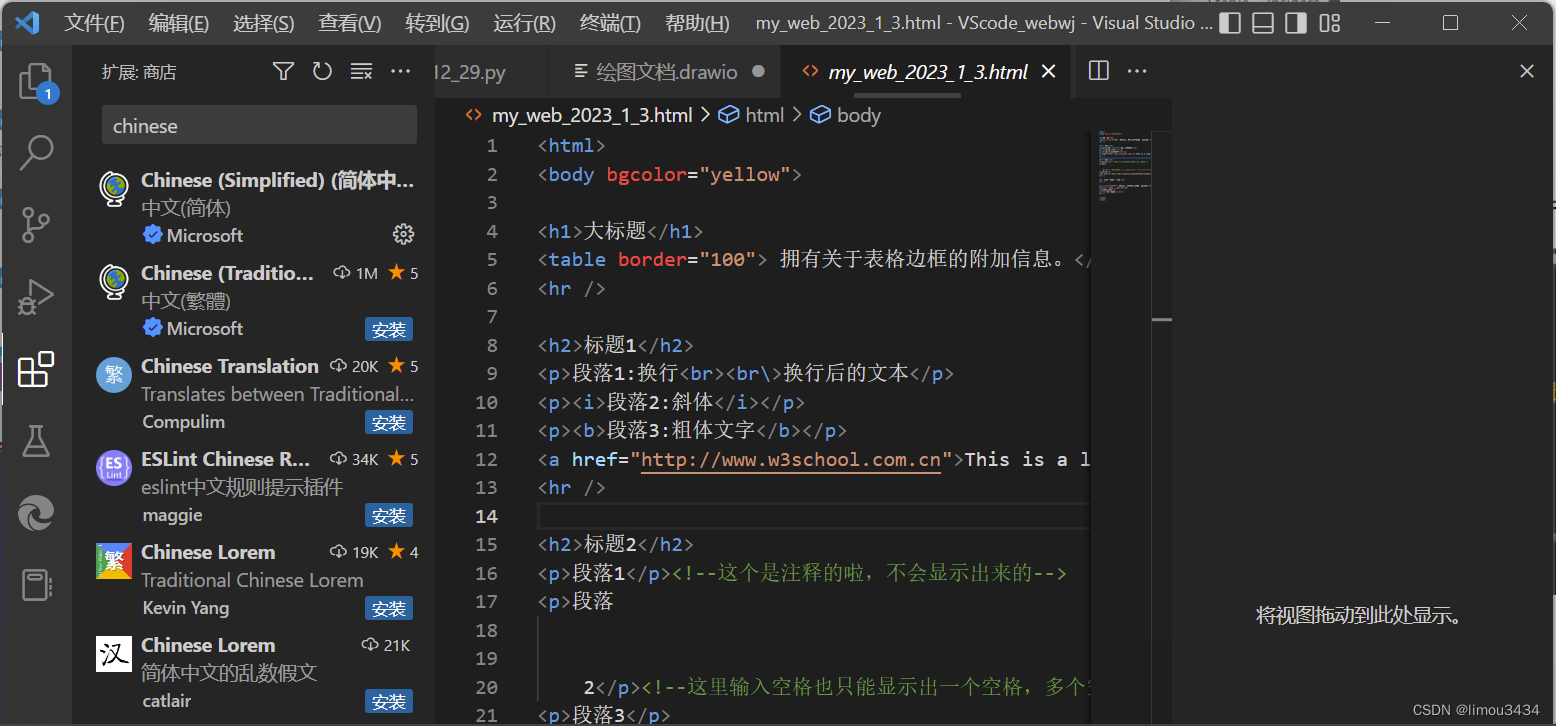Install the Chinese Traditional language pack

click(x=388, y=328)
